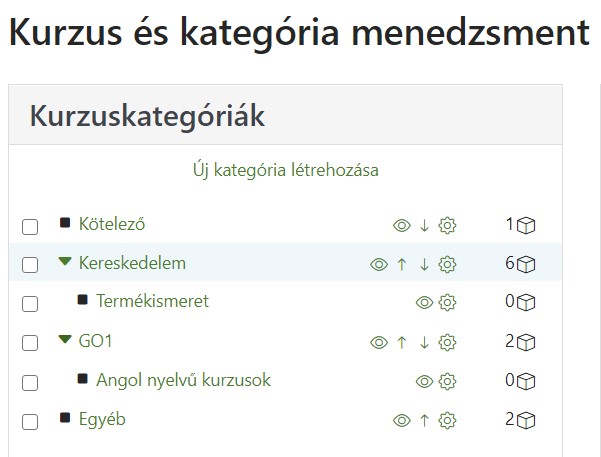Hide the Kötelező category with eye icon
The height and width of the screenshot is (457, 601).
click(x=402, y=225)
